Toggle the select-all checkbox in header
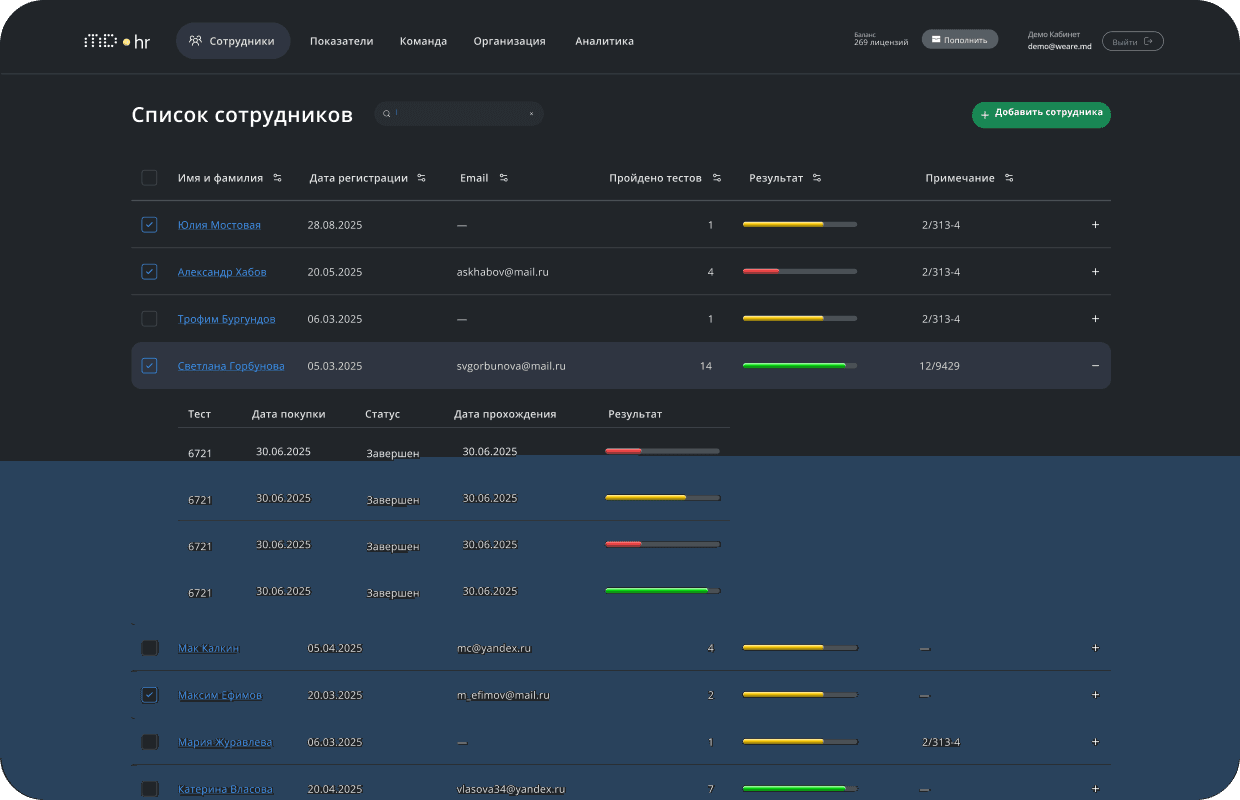The height and width of the screenshot is (800, 1240). [x=149, y=178]
